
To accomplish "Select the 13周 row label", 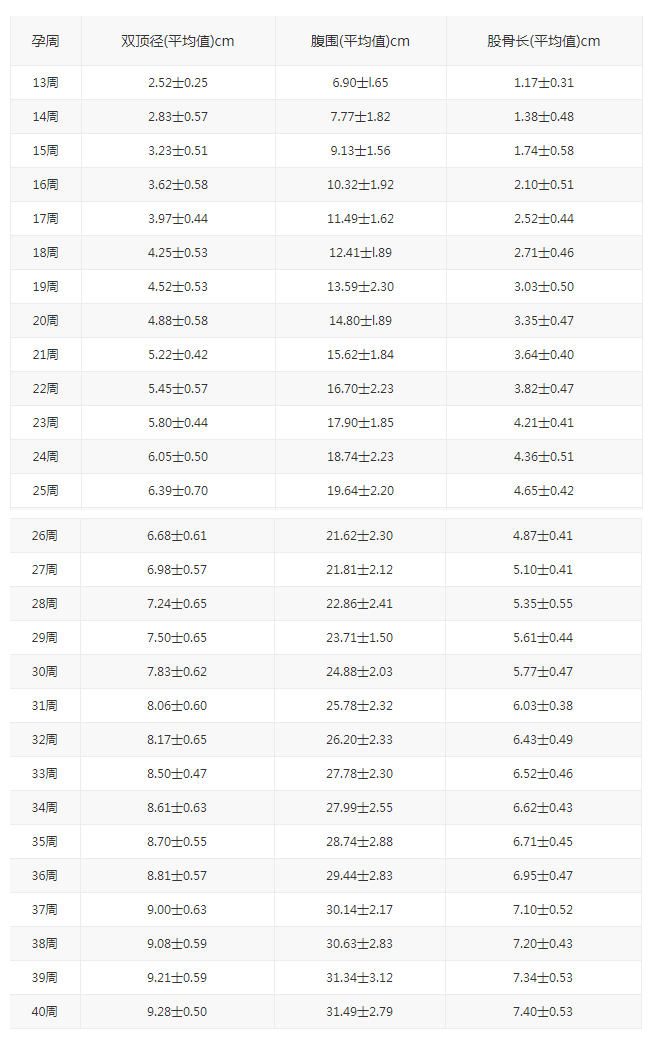I will [46, 83].
